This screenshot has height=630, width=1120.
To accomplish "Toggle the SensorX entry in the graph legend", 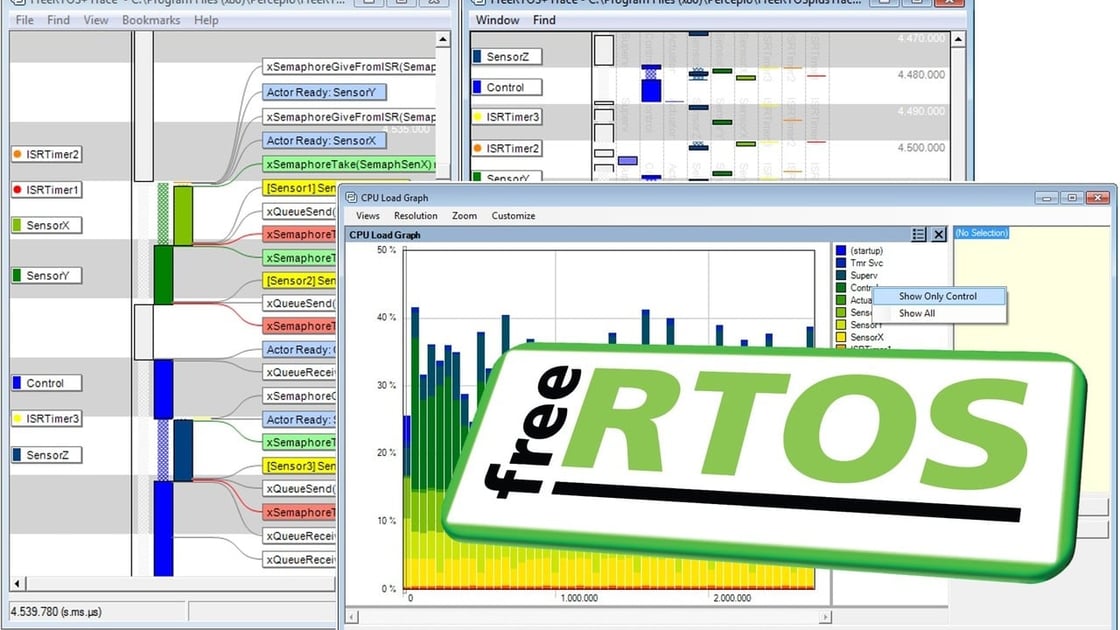I will pyautogui.click(x=862, y=337).
